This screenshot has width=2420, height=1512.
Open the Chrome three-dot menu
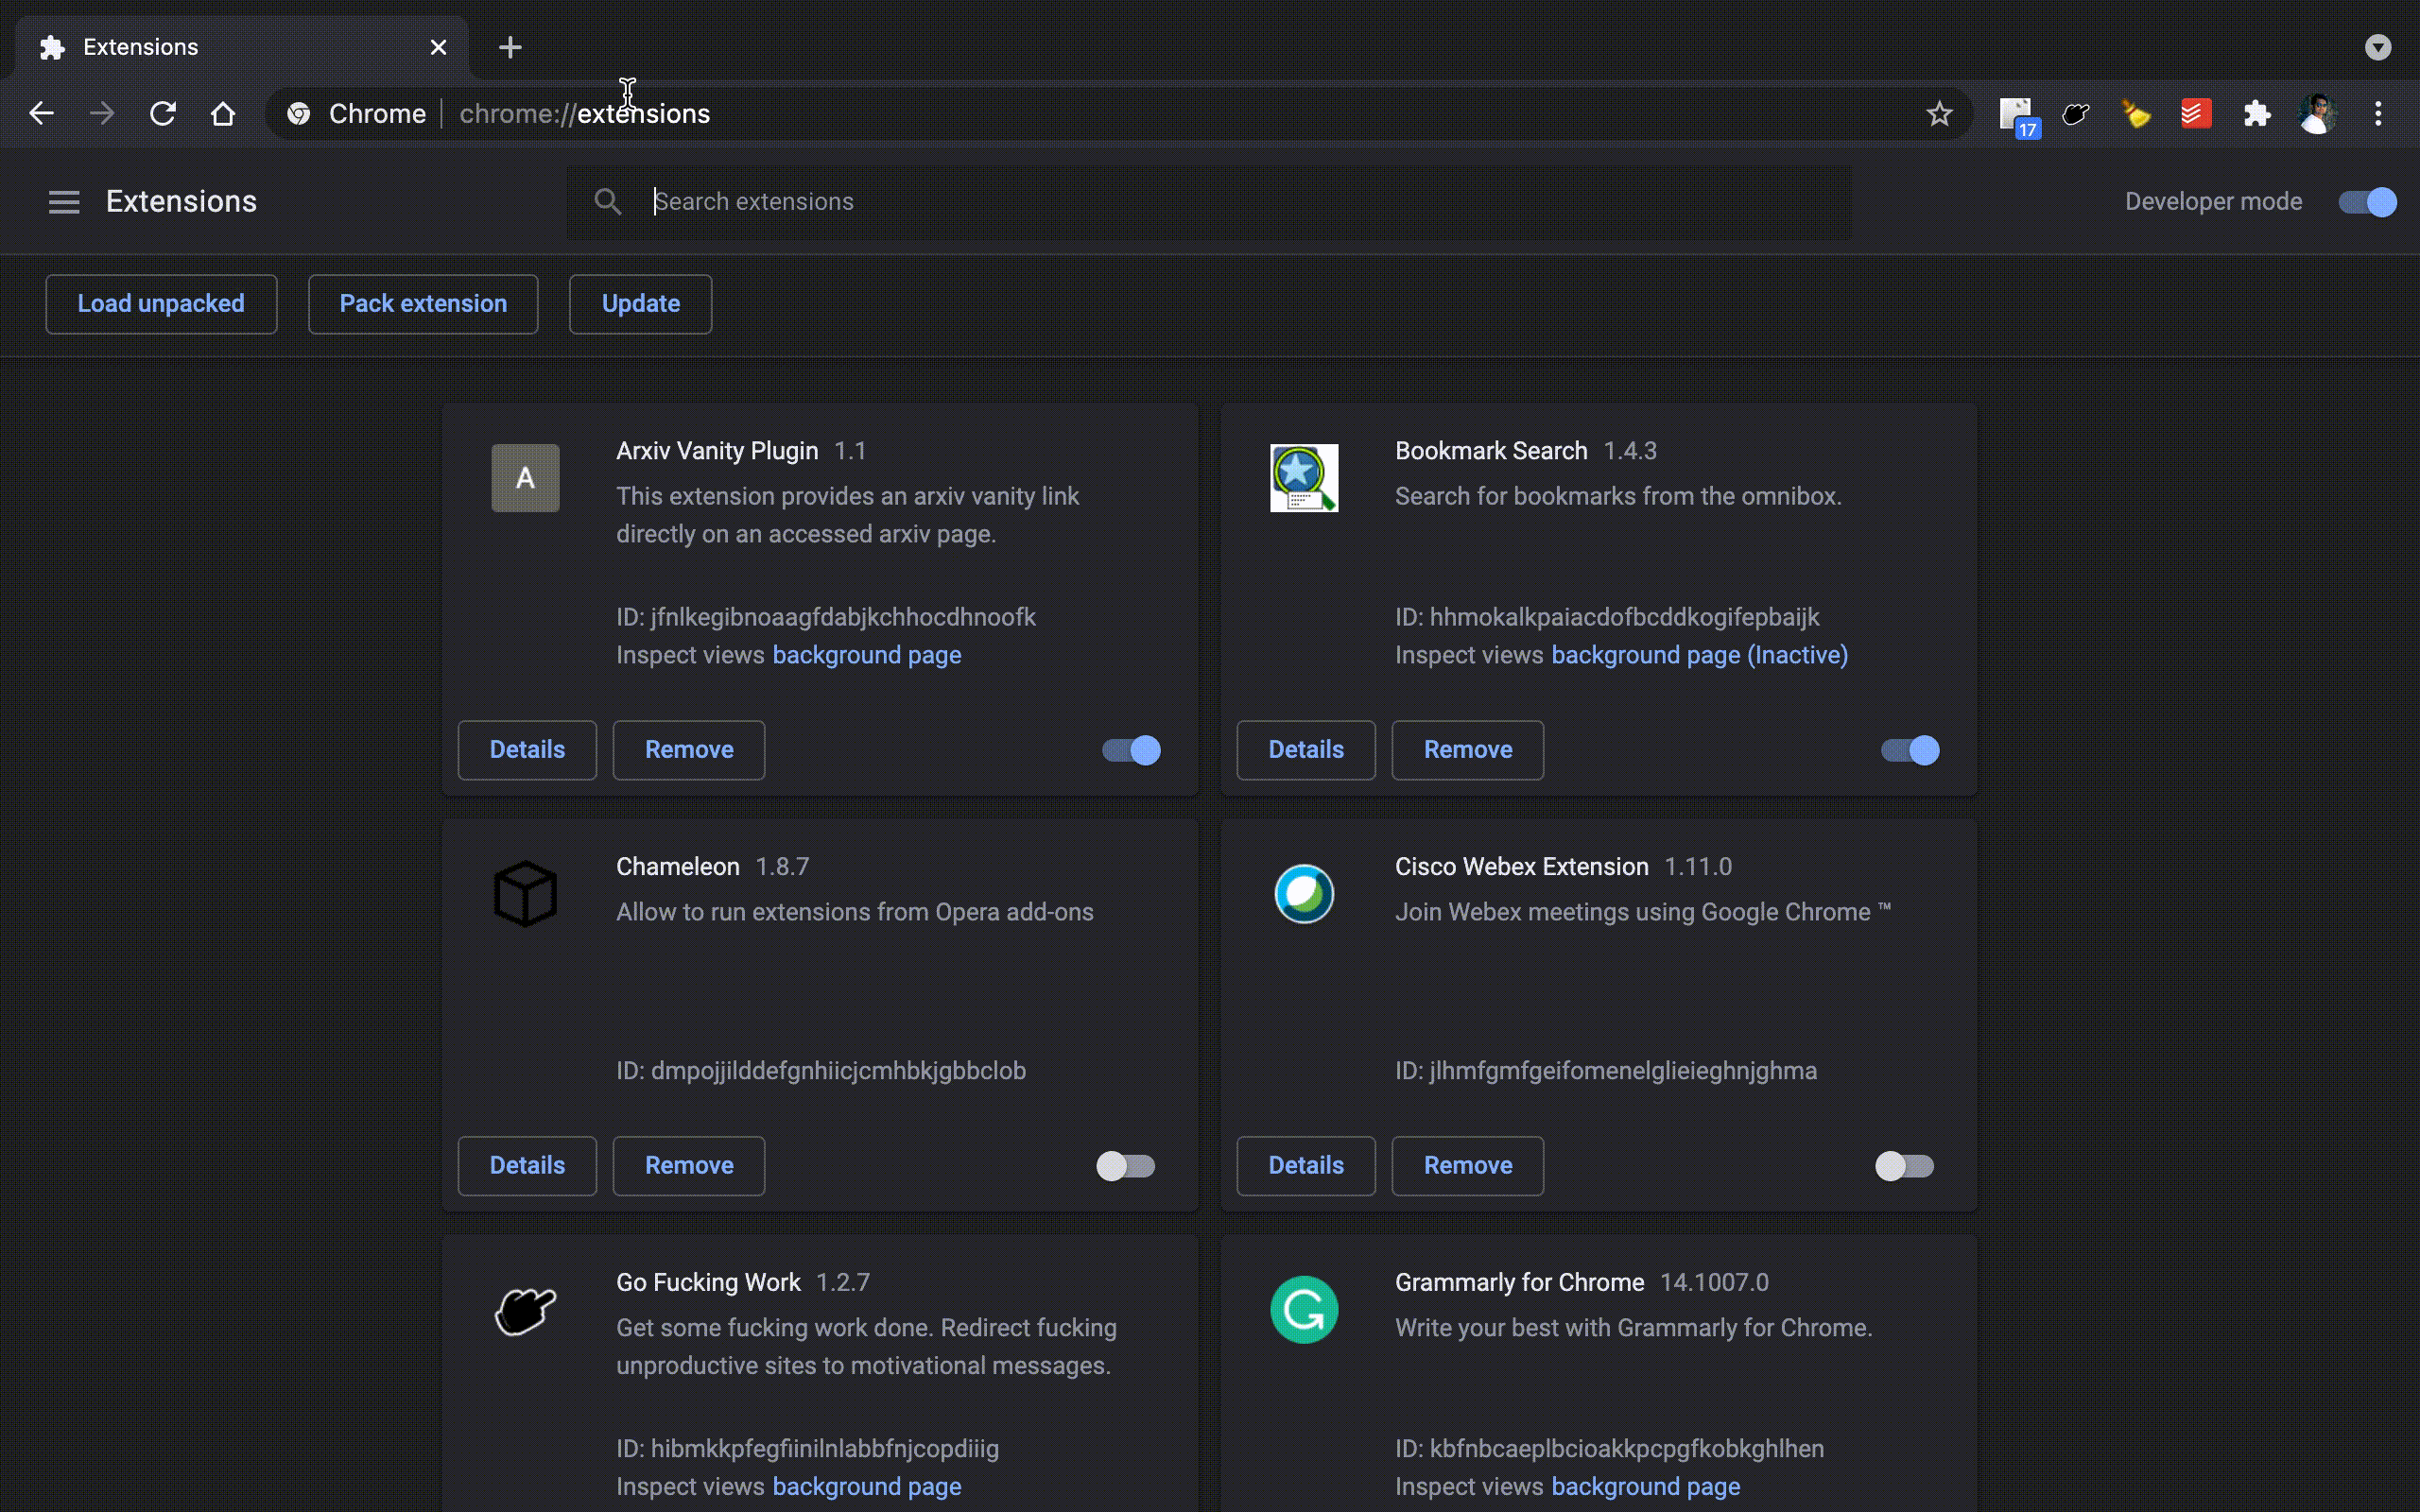click(2378, 114)
